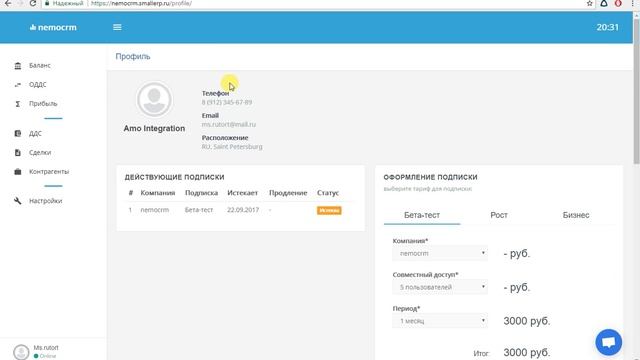Click the Opera extension icon
The height and width of the screenshot is (360, 640).
(x=618, y=3)
